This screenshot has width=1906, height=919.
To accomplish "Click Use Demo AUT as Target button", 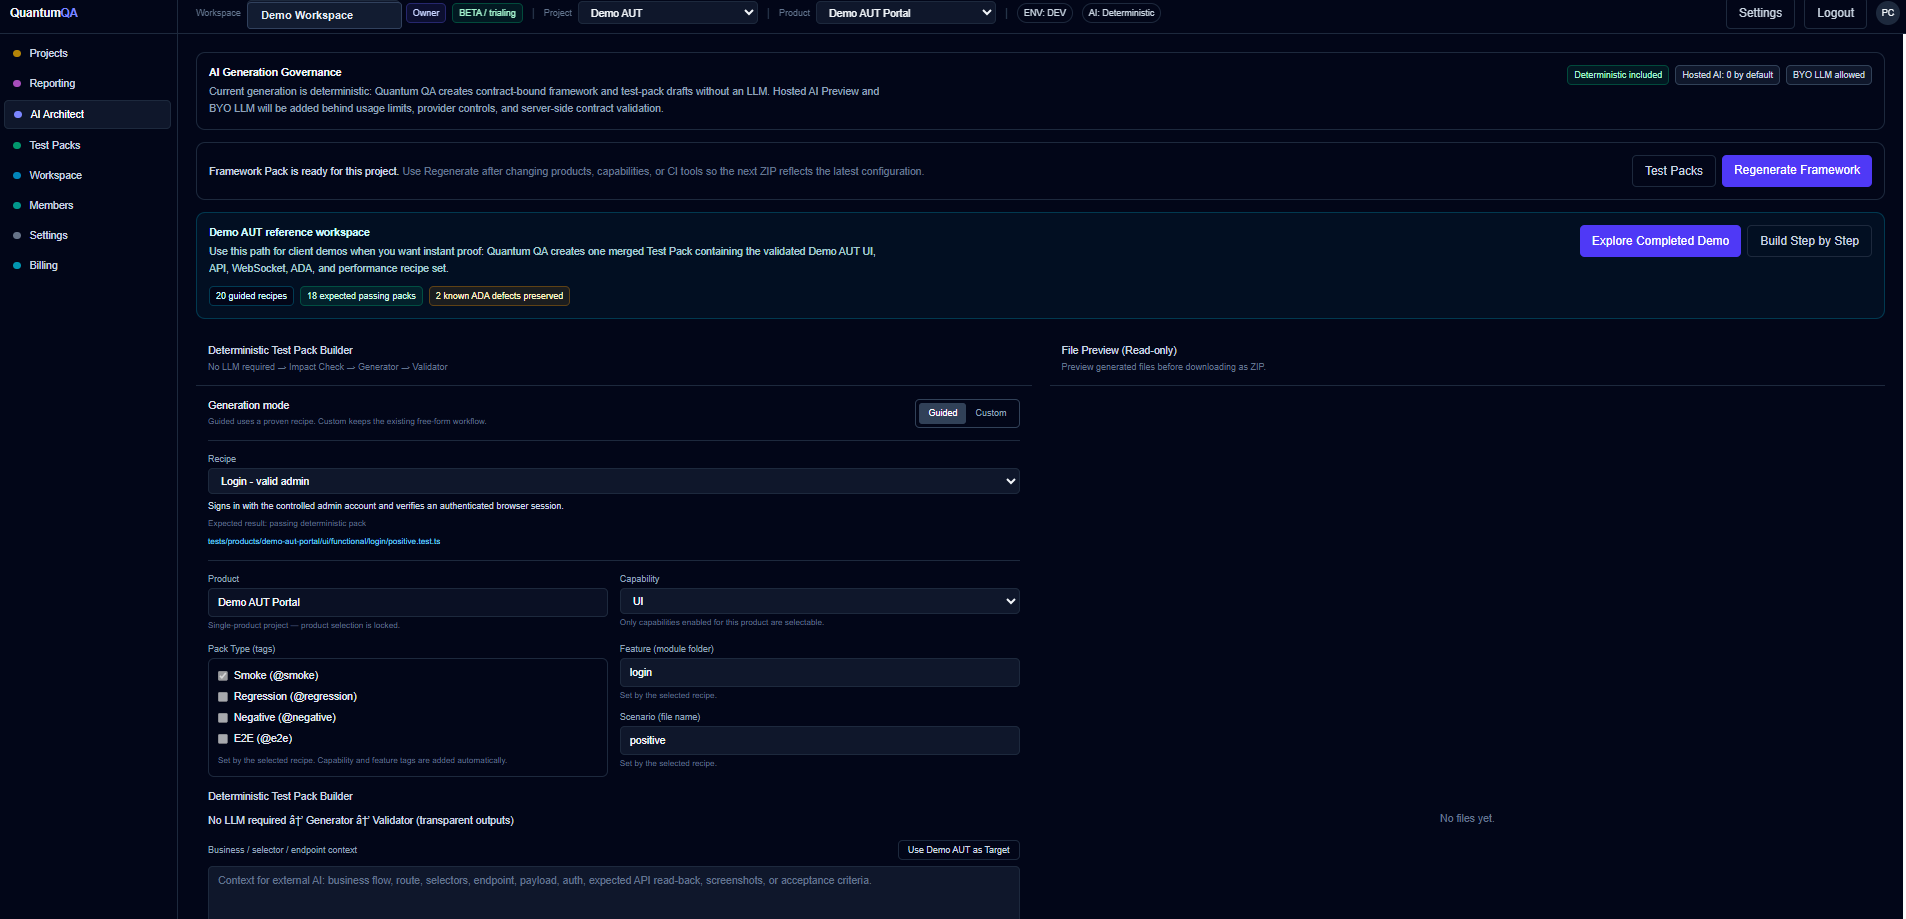I will click(x=958, y=850).
